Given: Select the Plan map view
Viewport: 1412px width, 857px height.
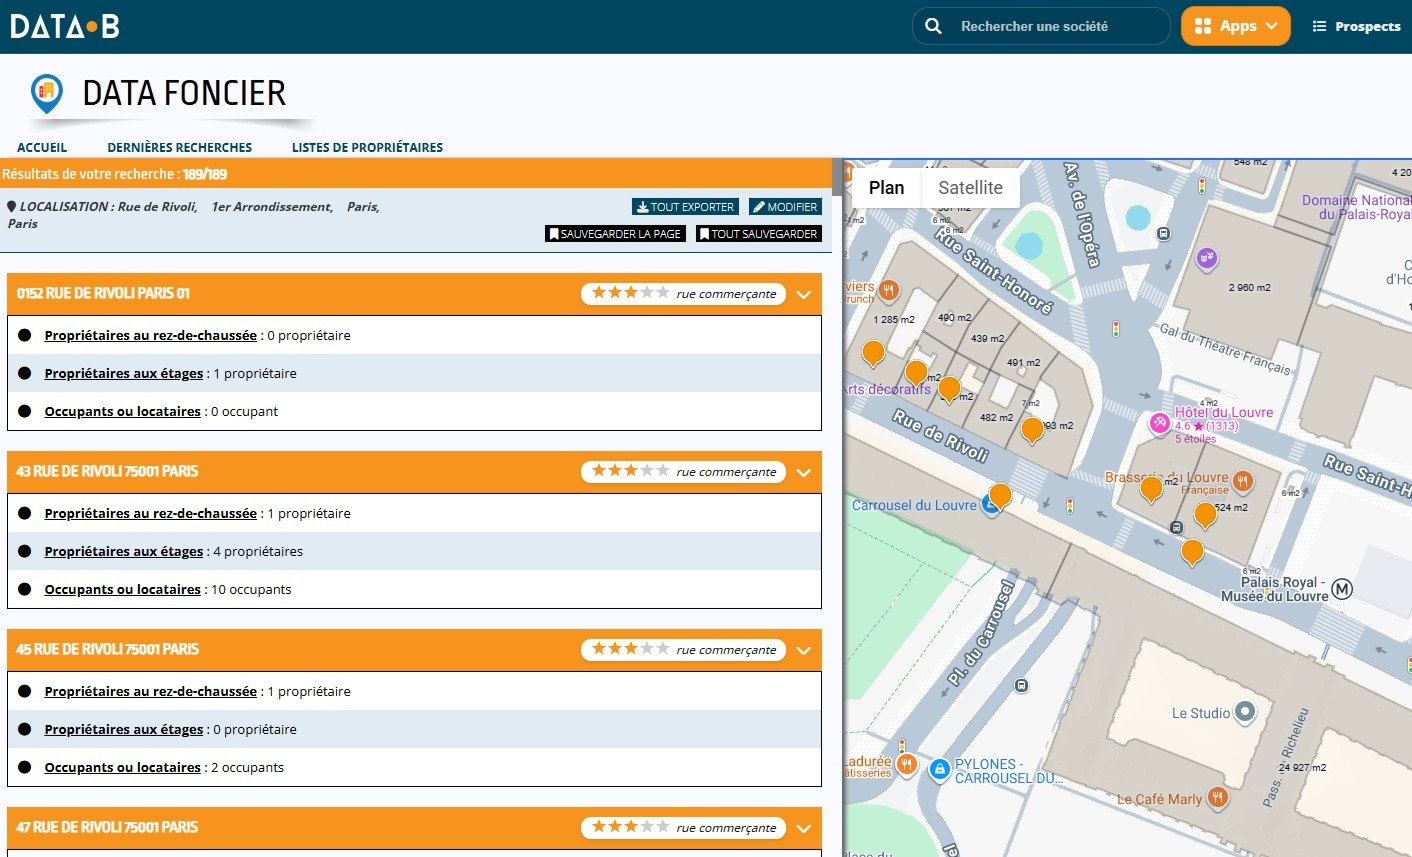Looking at the screenshot, I should tap(886, 187).
